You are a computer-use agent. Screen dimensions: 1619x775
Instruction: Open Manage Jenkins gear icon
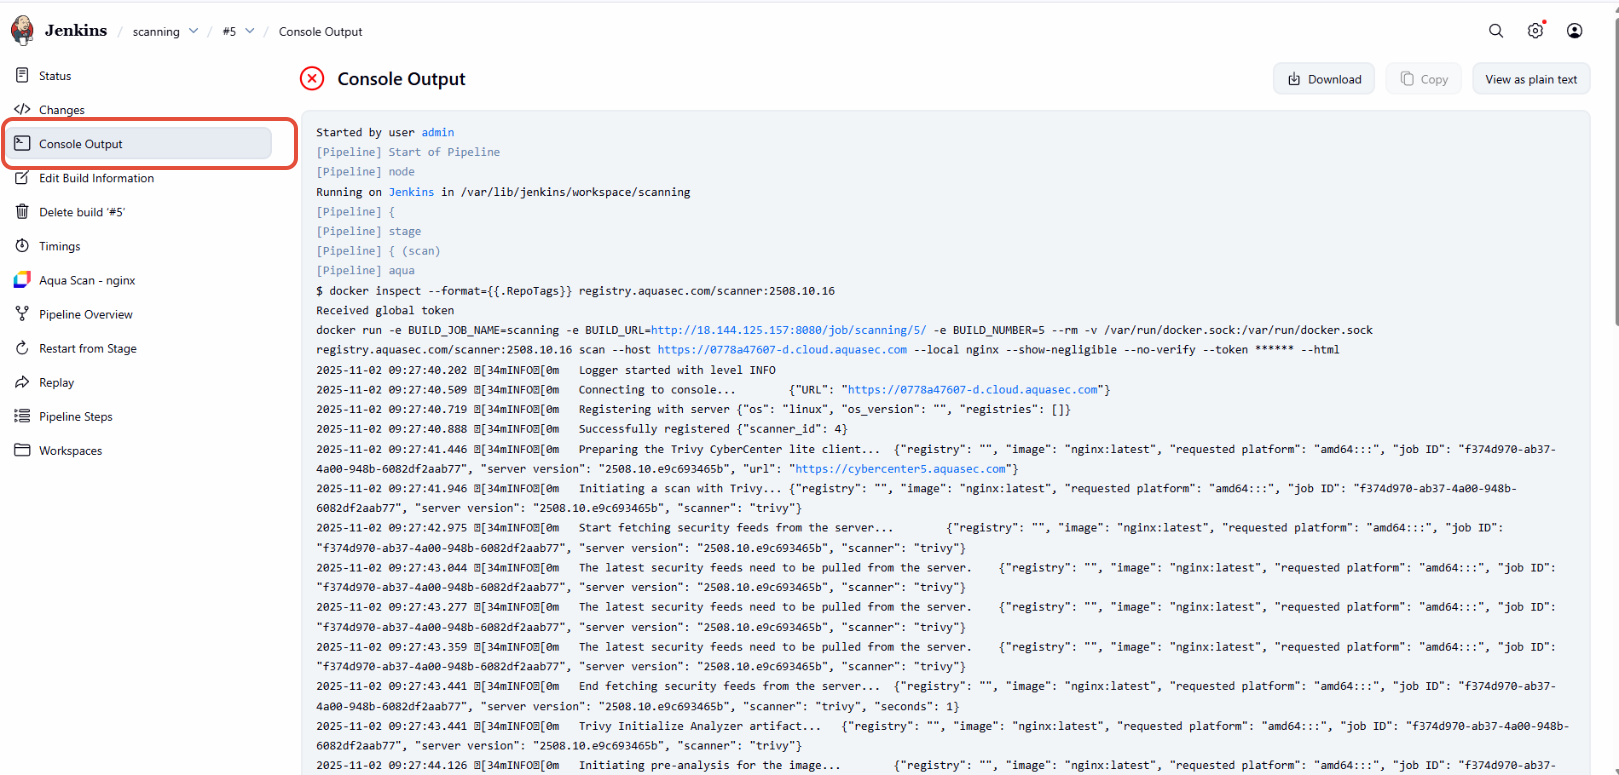point(1535,31)
